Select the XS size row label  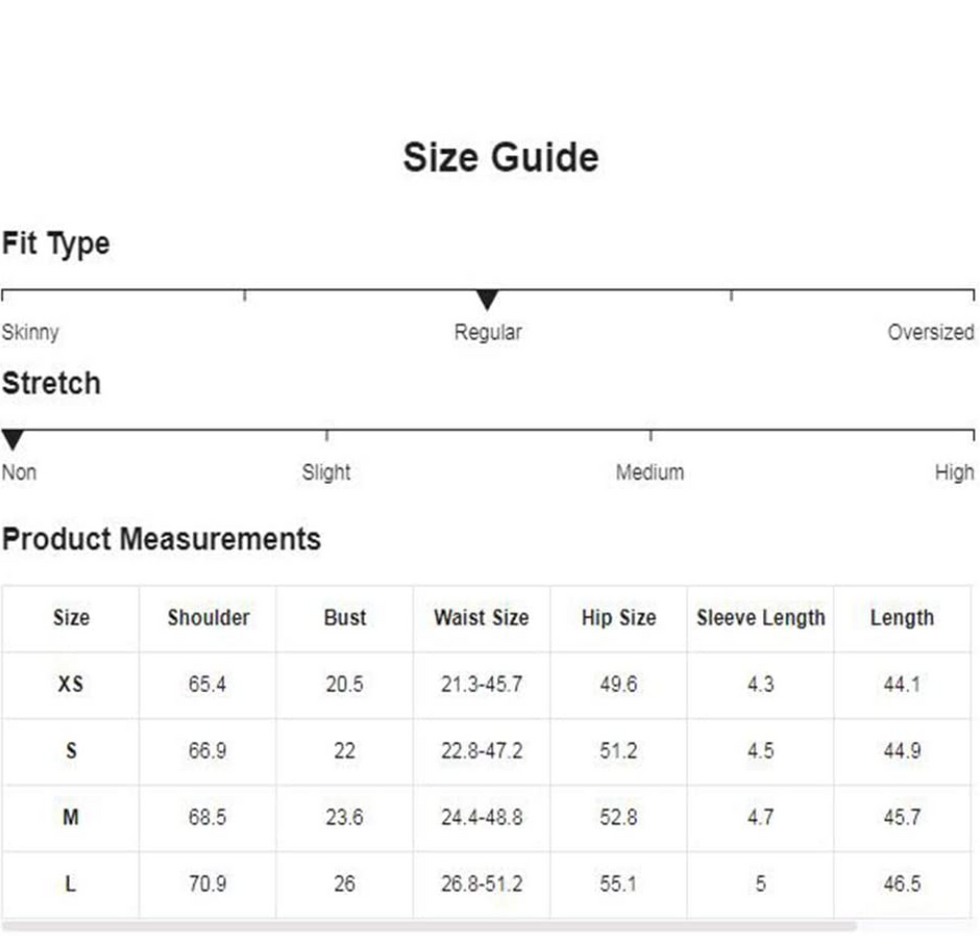pos(71,685)
